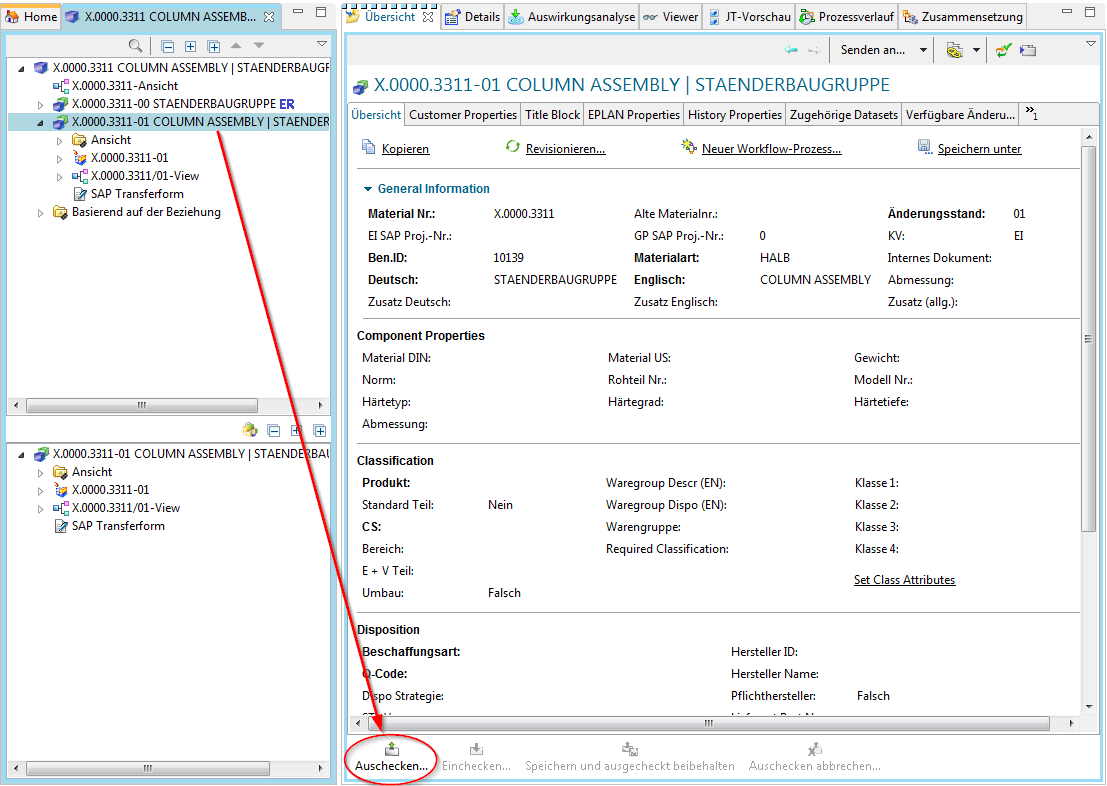Expand the Basierend auf der Beziehung folder
1107x786 pixels.
pyautogui.click(x=41, y=213)
